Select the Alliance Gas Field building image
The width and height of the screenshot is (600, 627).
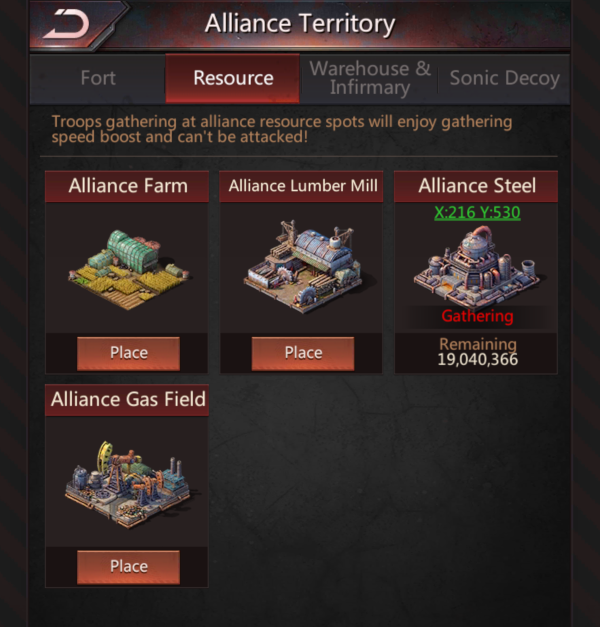(129, 484)
